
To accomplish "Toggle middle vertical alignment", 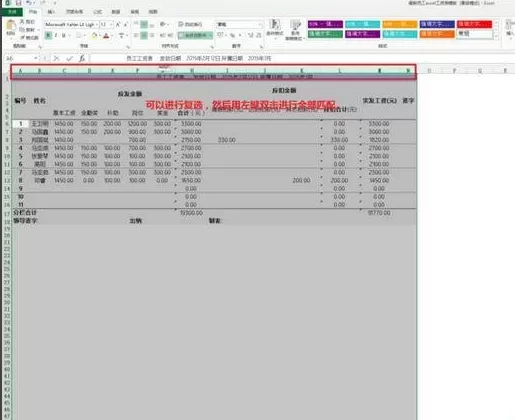I will point(144,24).
